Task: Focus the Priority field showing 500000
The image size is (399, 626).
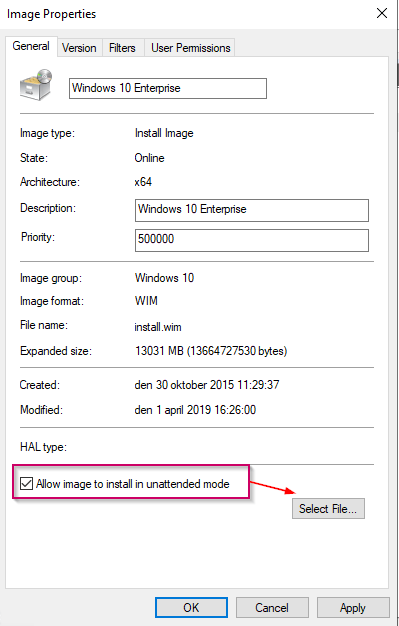Action: (252, 240)
